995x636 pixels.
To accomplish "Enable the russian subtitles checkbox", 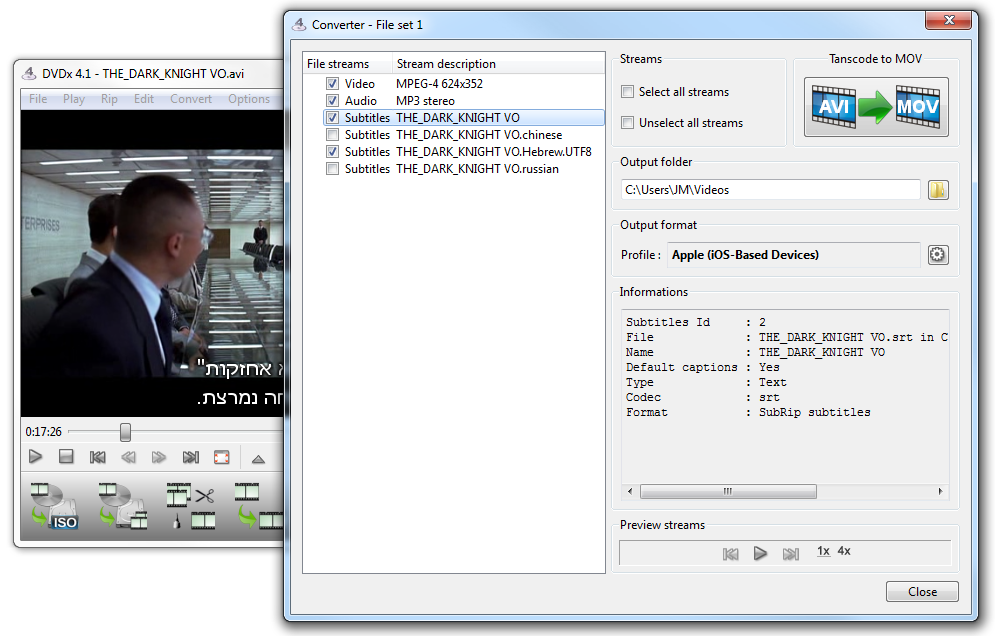I will click(332, 169).
